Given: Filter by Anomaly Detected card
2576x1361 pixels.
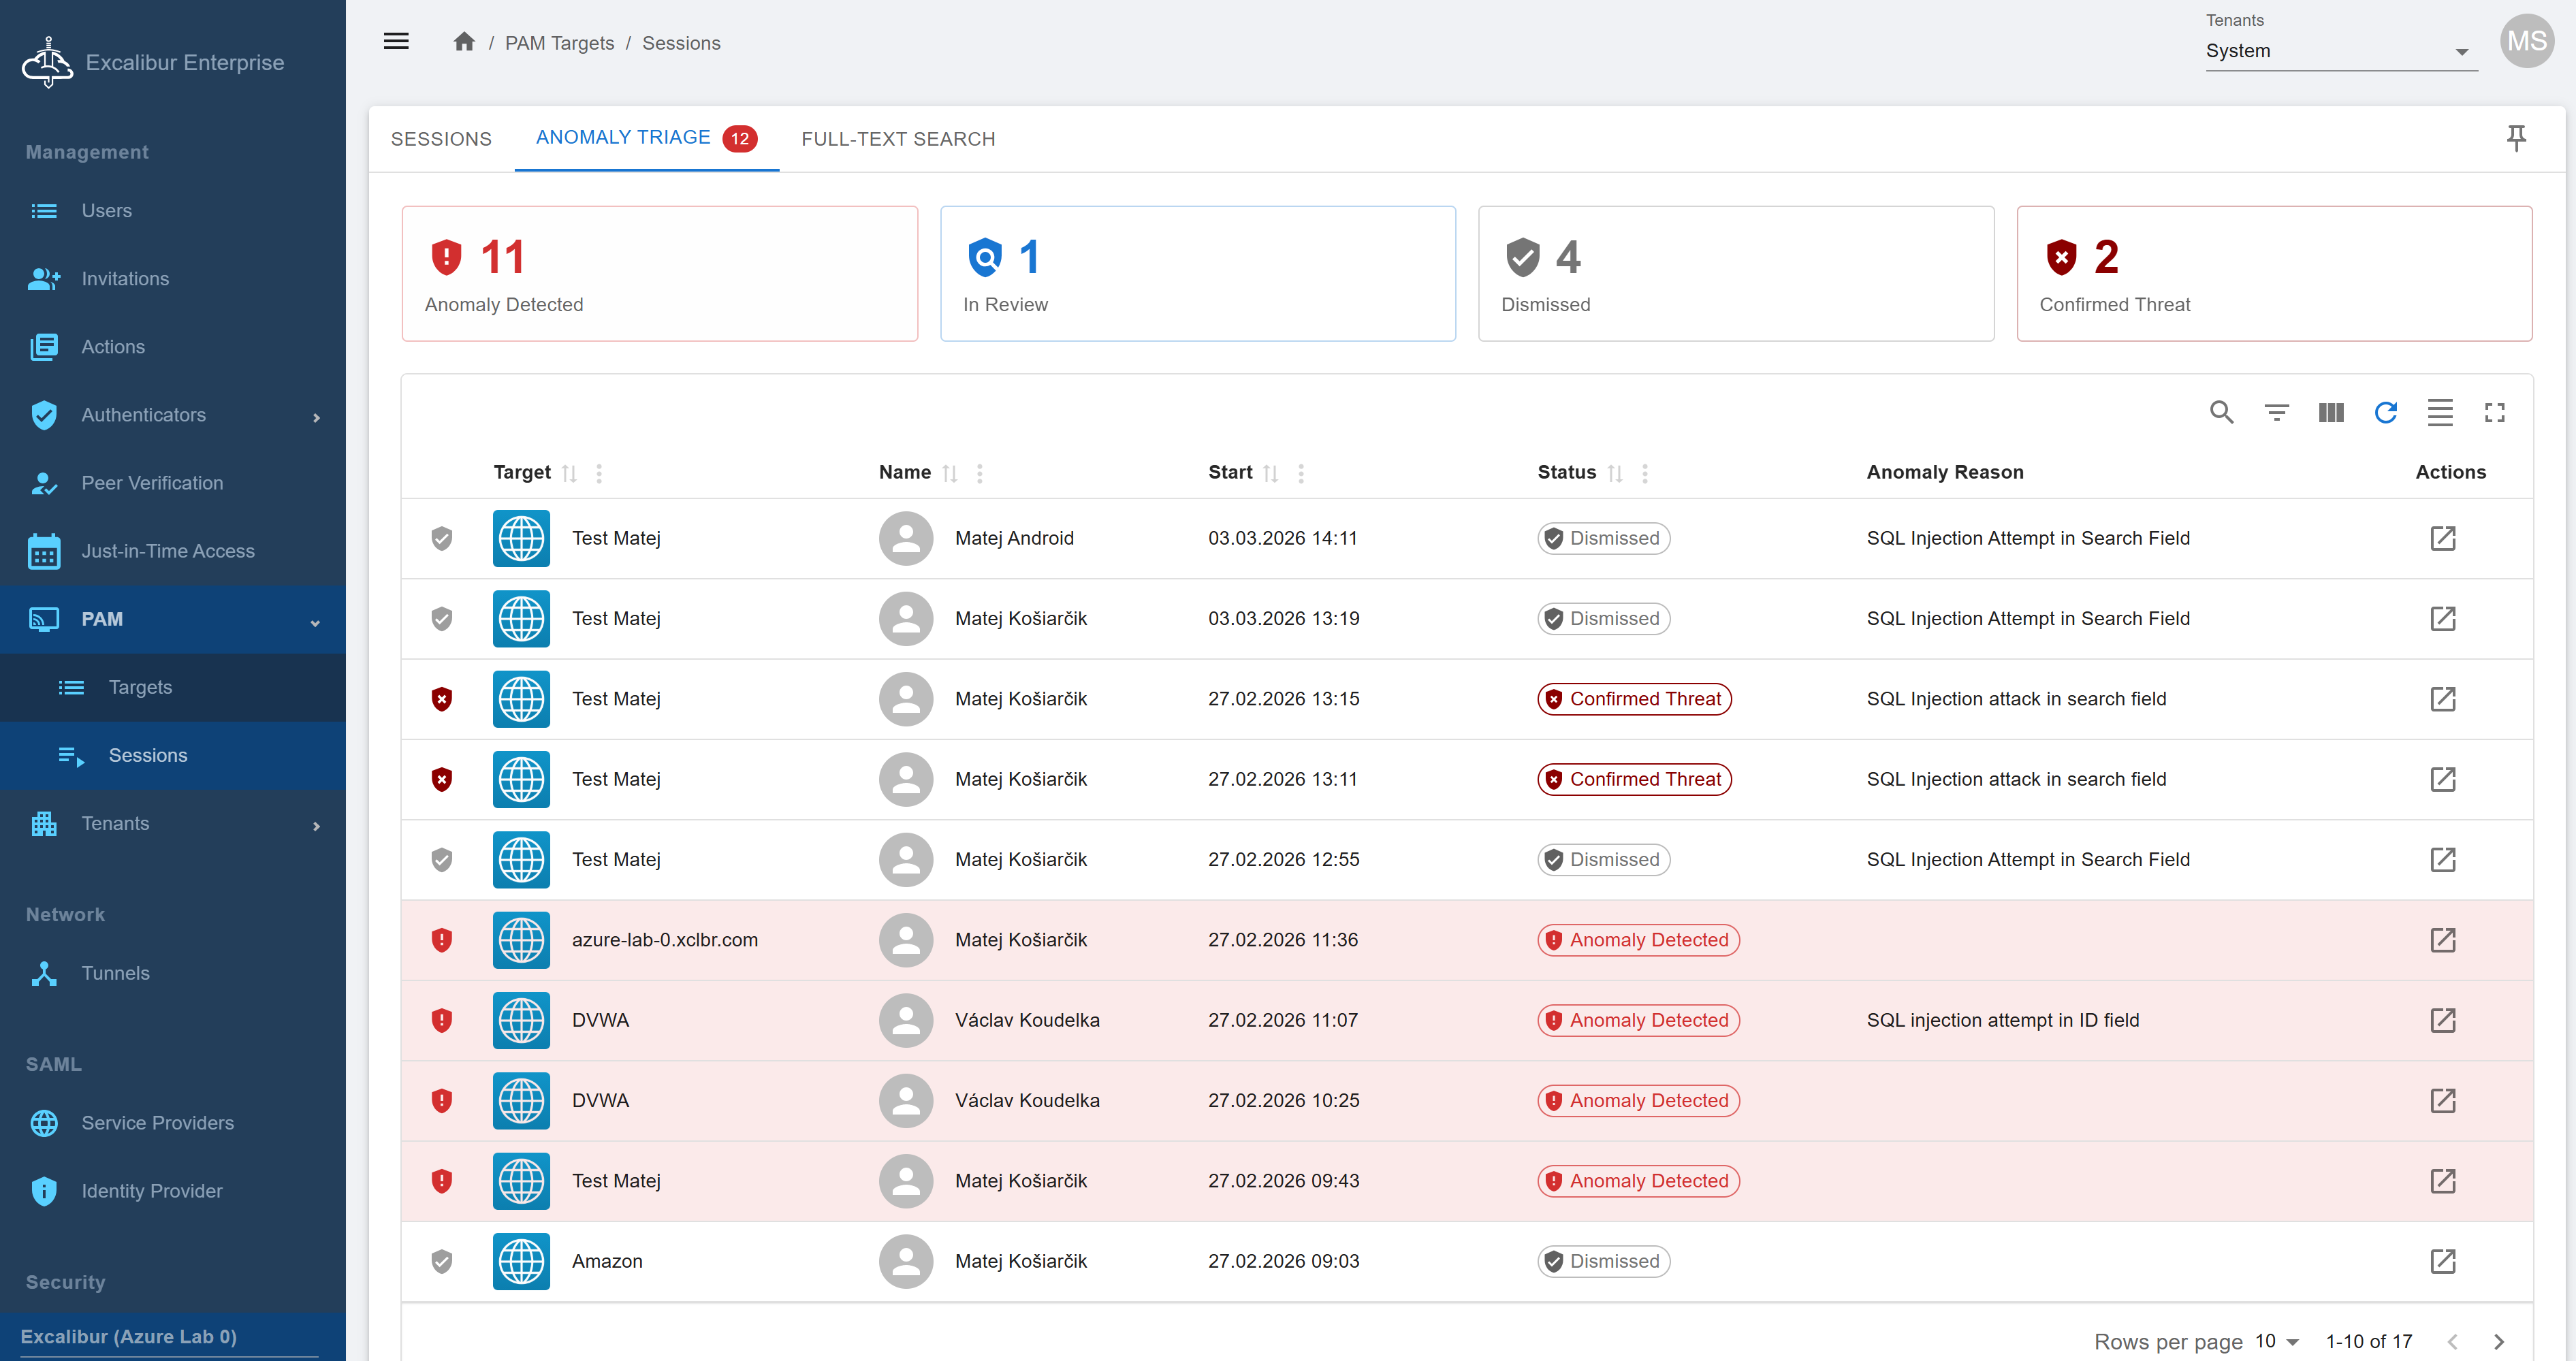Looking at the screenshot, I should pyautogui.click(x=659, y=274).
